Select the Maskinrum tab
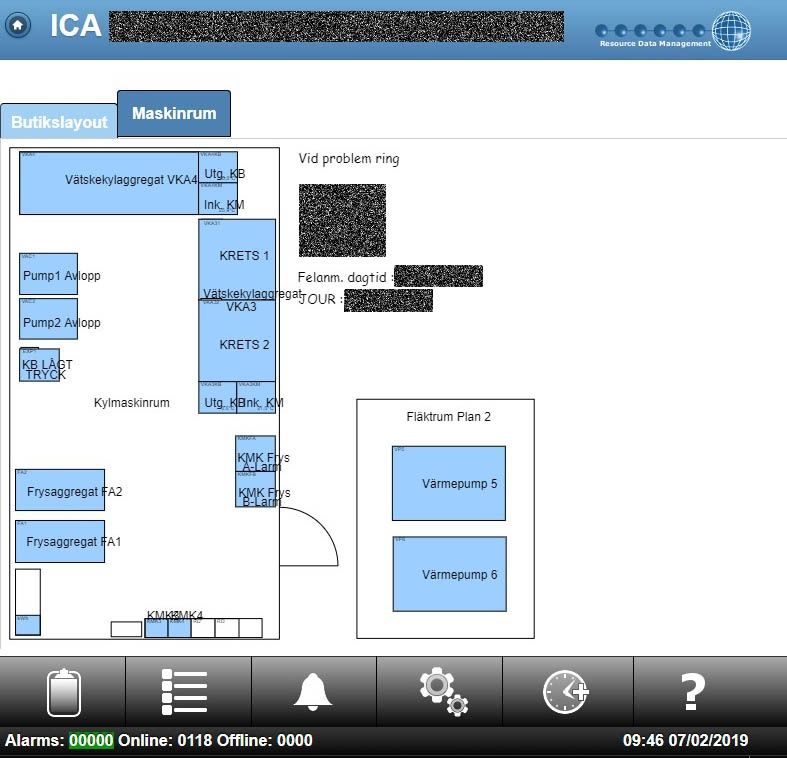This screenshot has height=758, width=787. [x=174, y=114]
